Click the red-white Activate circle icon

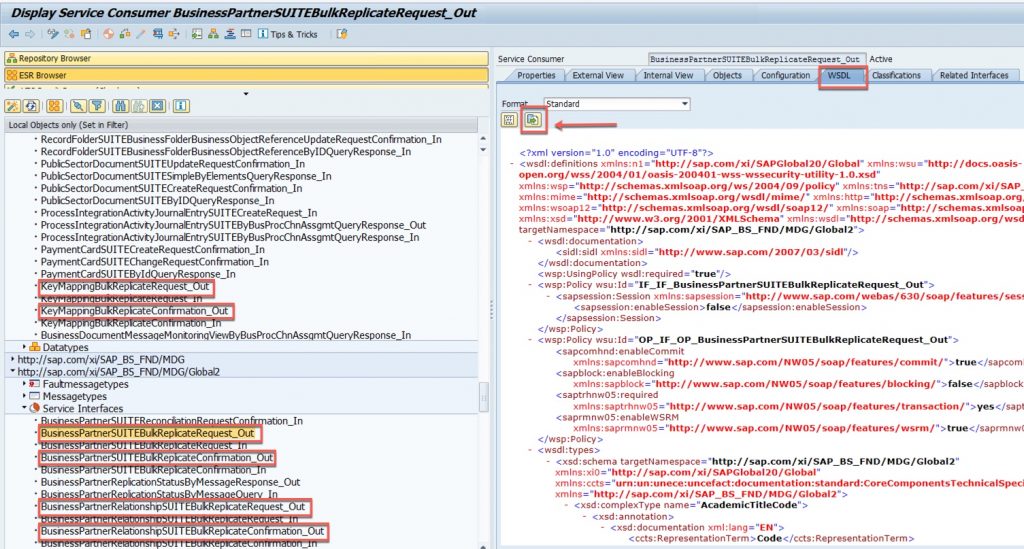(108, 34)
